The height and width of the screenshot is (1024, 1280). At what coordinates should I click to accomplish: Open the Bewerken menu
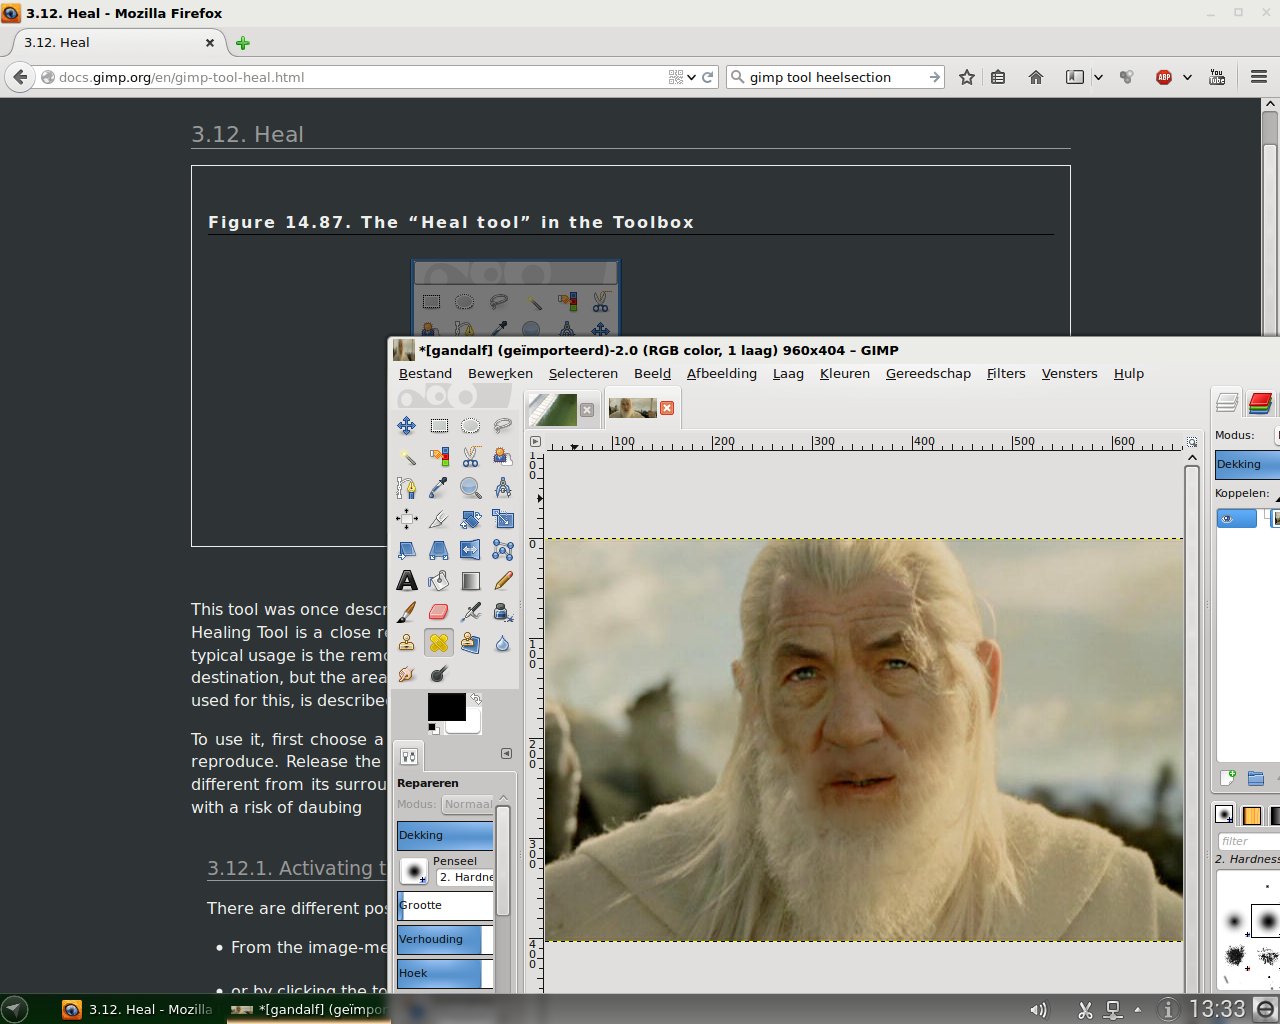(500, 373)
